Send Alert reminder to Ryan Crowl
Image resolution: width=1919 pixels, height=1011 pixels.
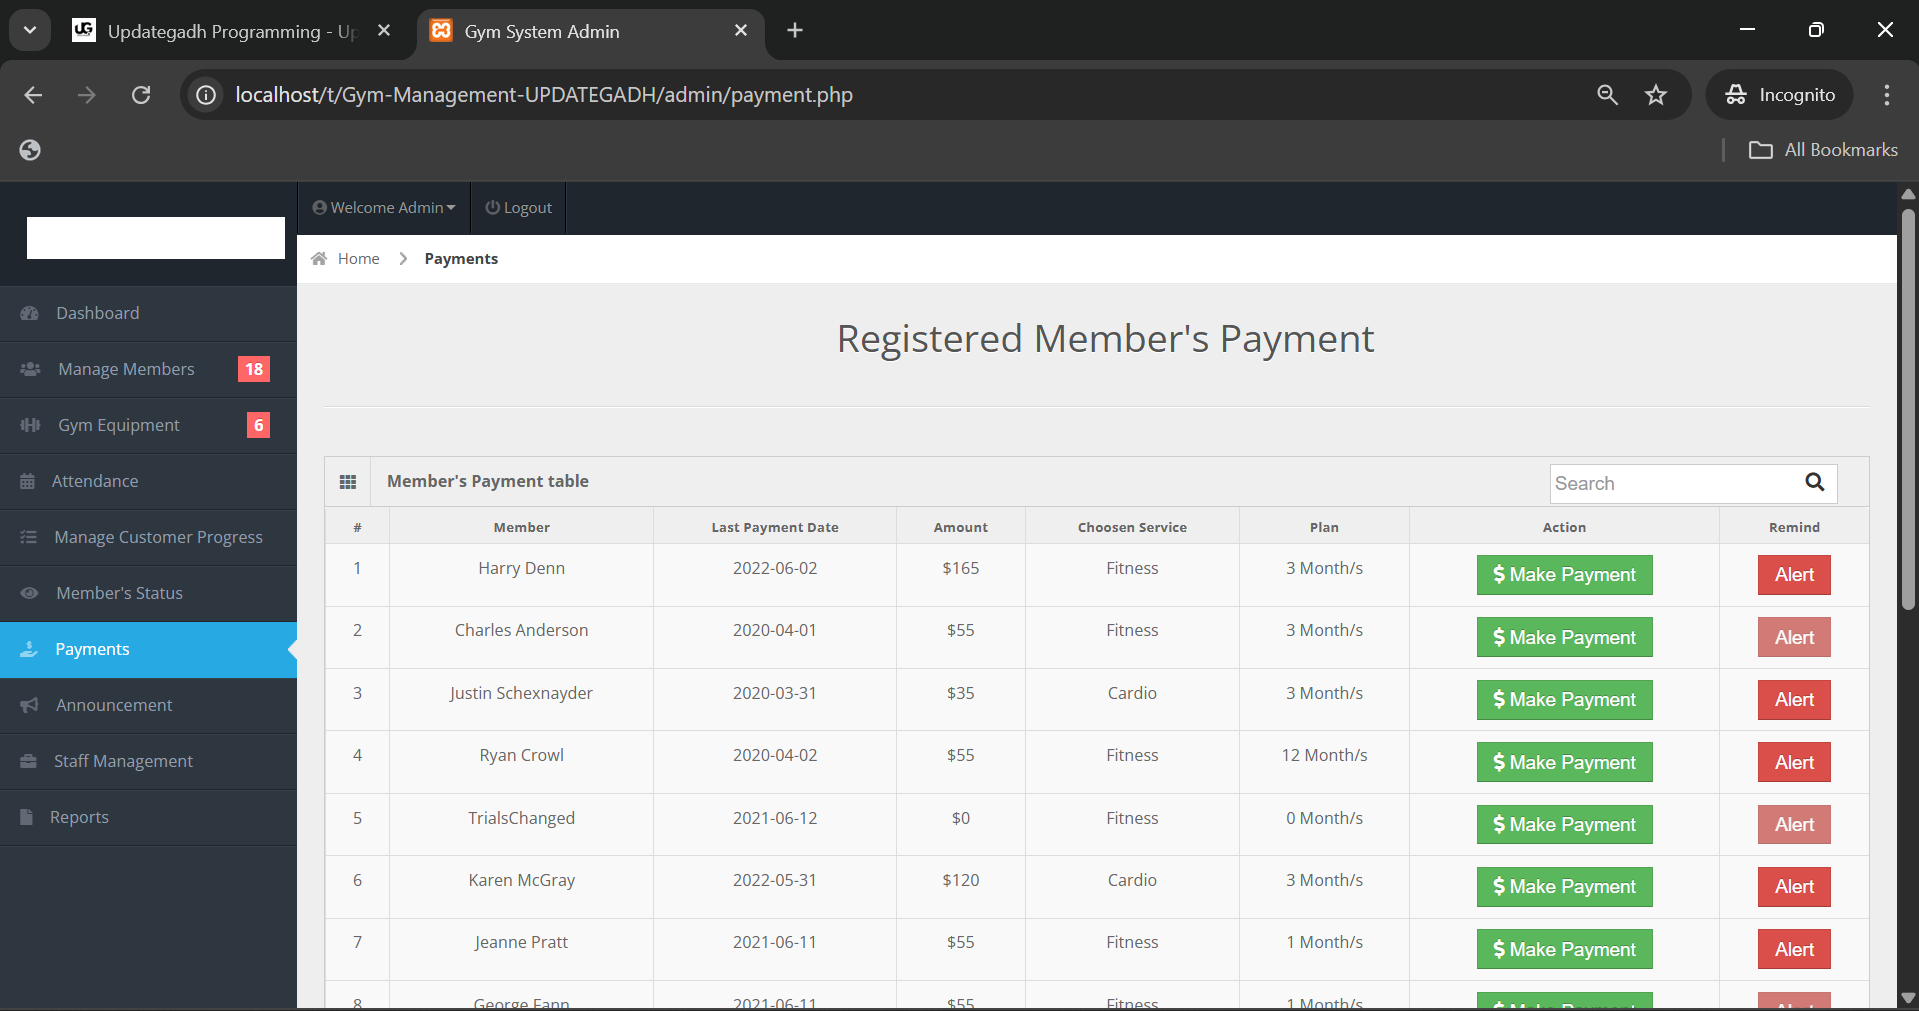1794,762
